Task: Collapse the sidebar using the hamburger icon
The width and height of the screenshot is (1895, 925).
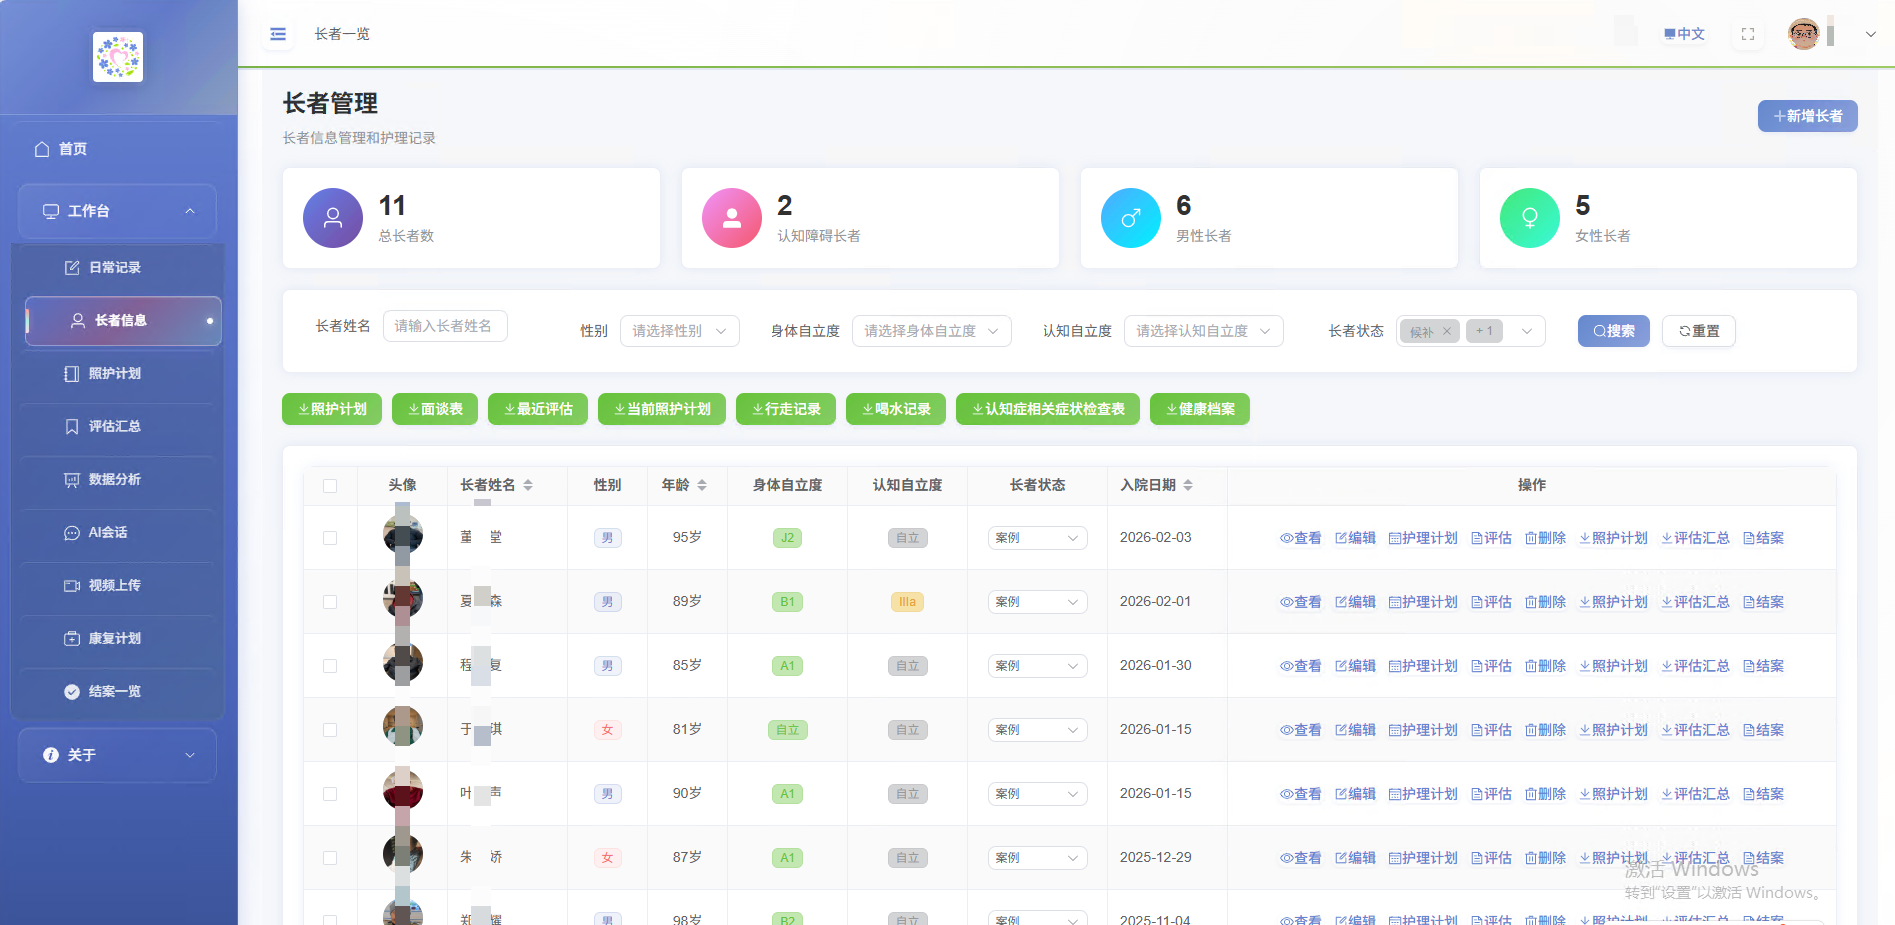Action: coord(277,33)
